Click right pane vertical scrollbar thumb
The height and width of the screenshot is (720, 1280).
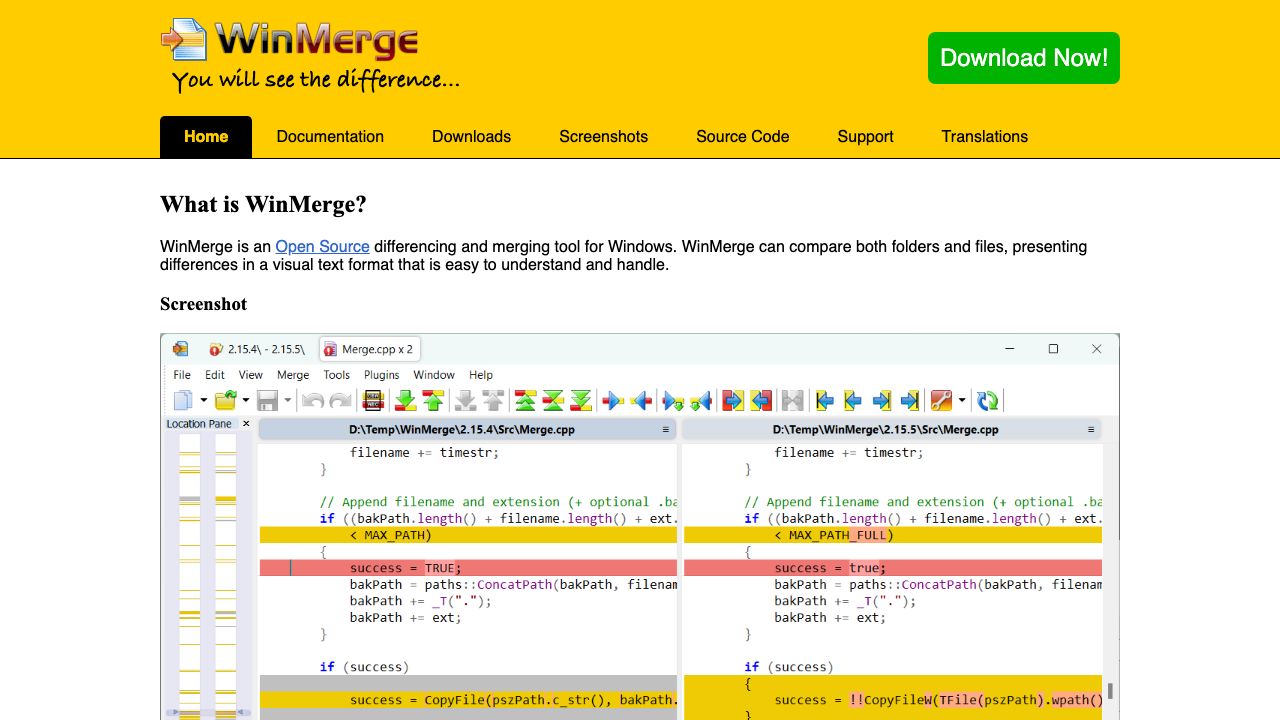(1110, 691)
